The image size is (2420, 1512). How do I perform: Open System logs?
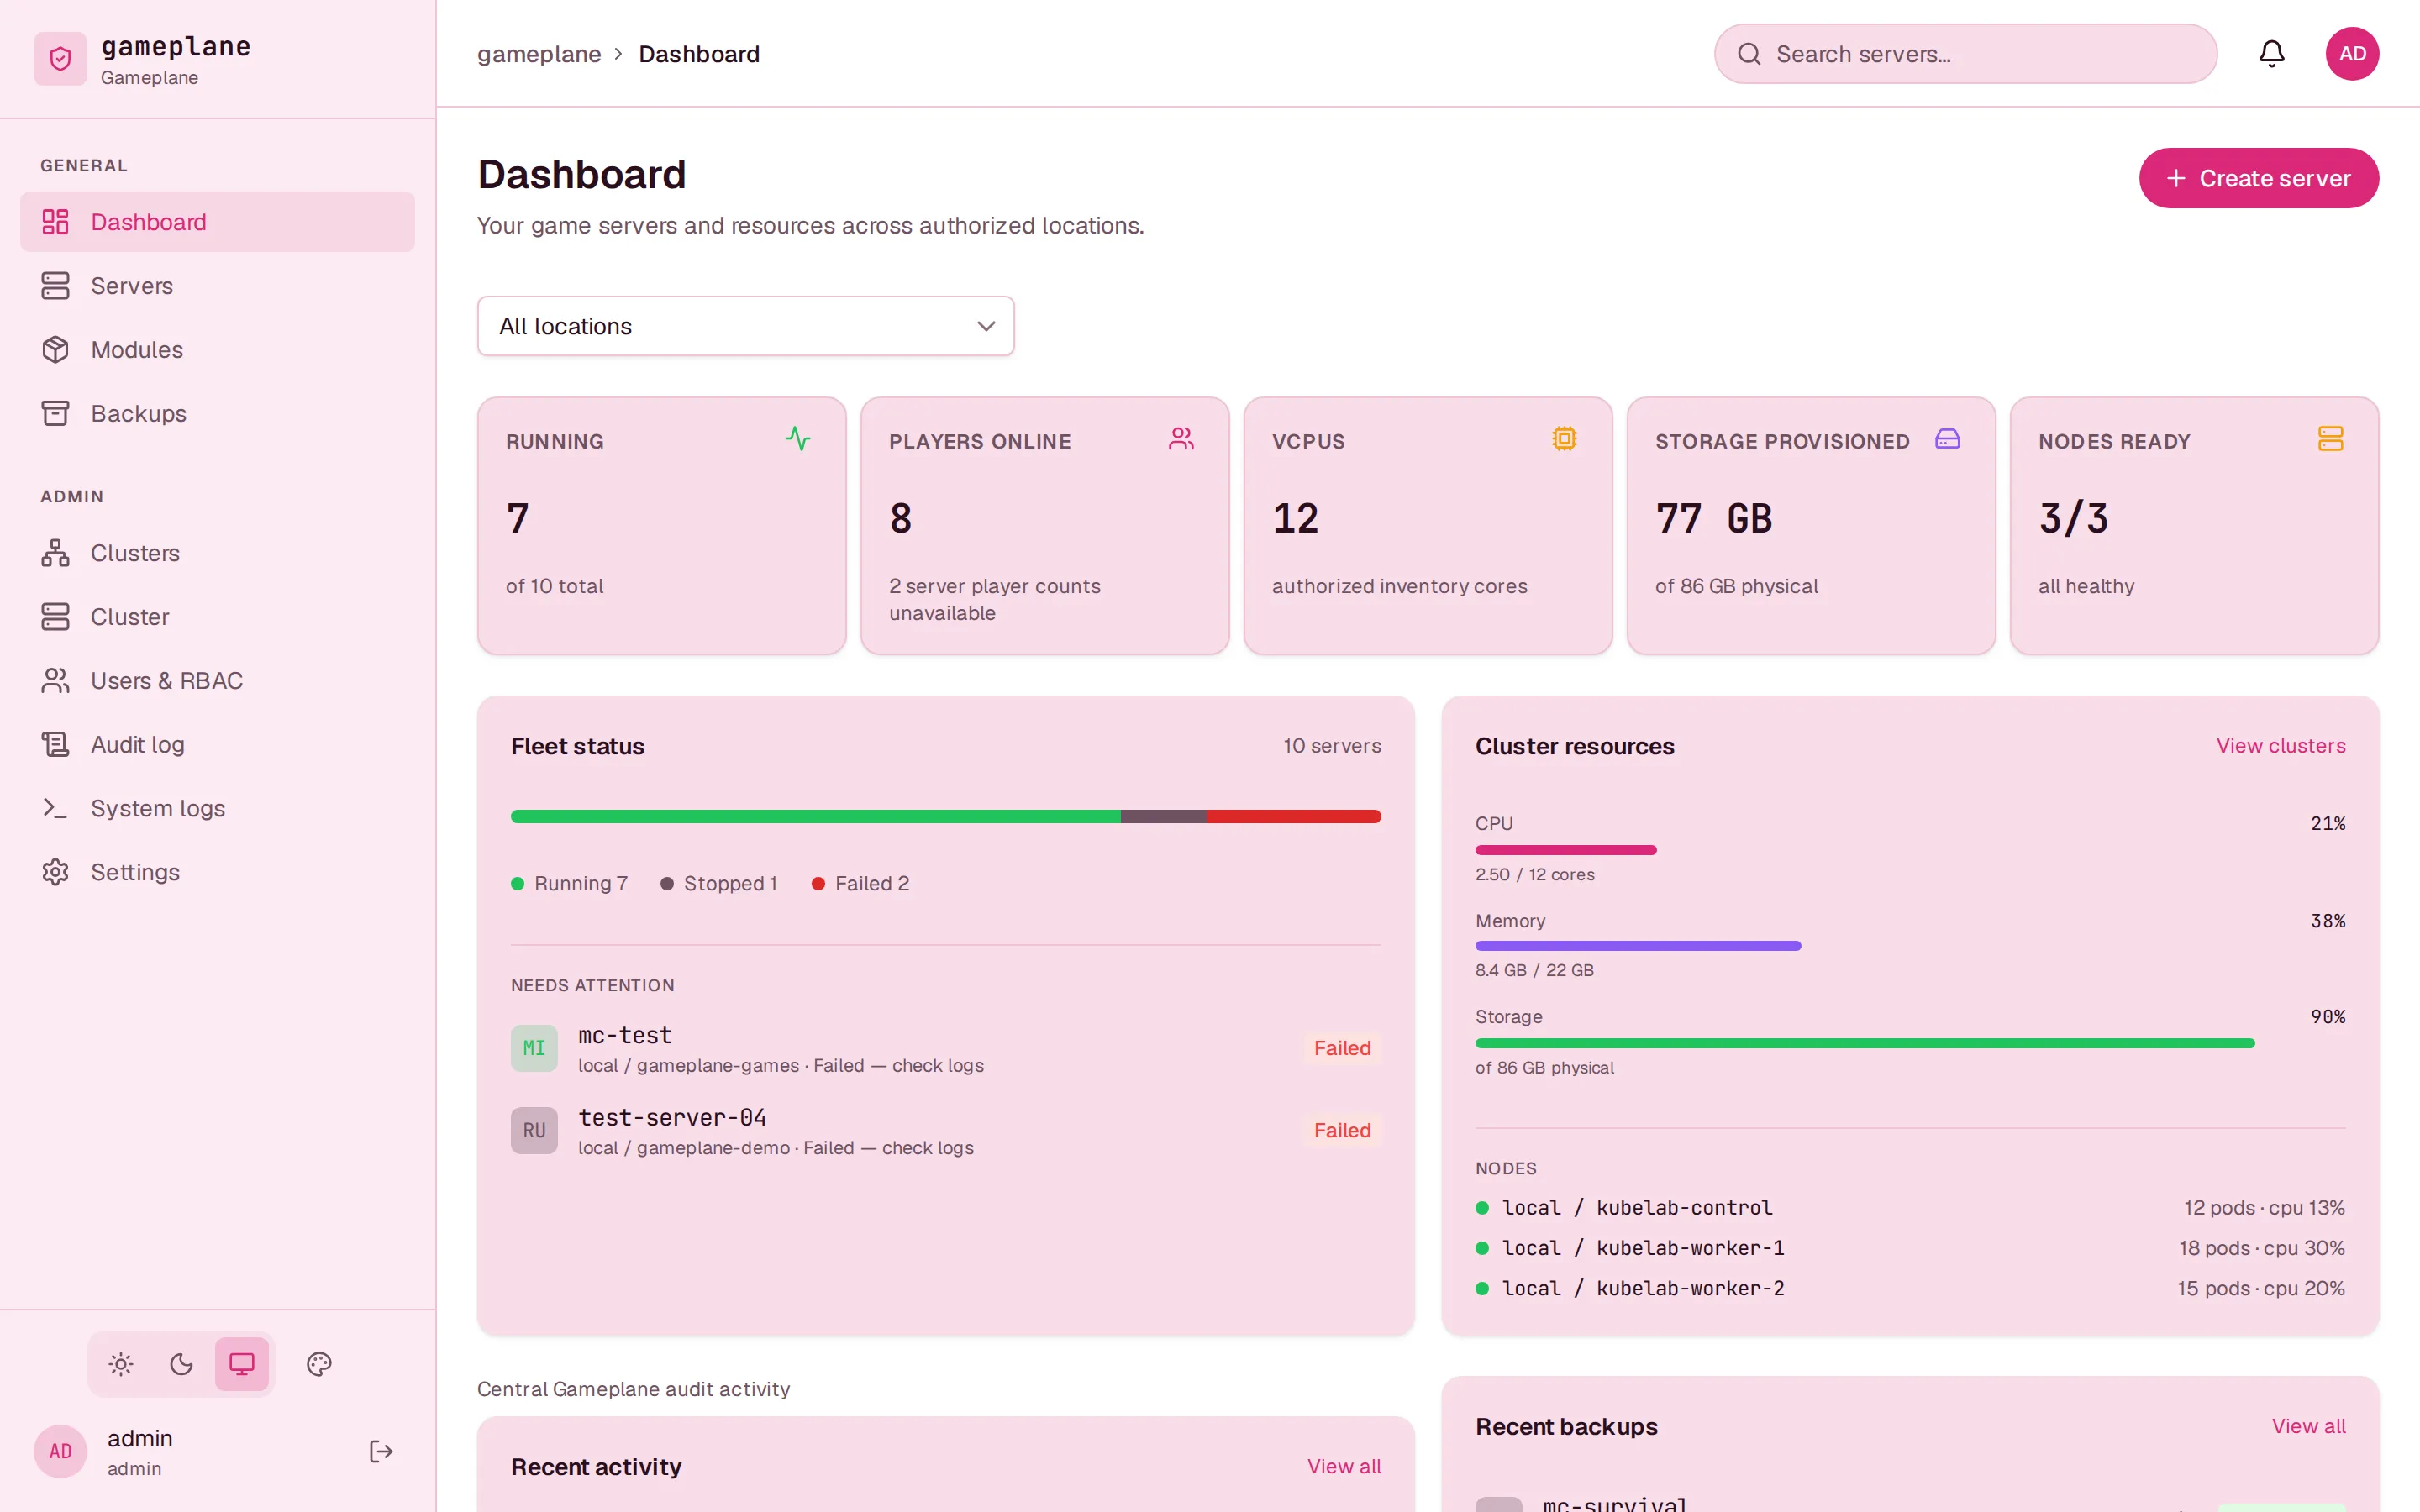coord(217,808)
